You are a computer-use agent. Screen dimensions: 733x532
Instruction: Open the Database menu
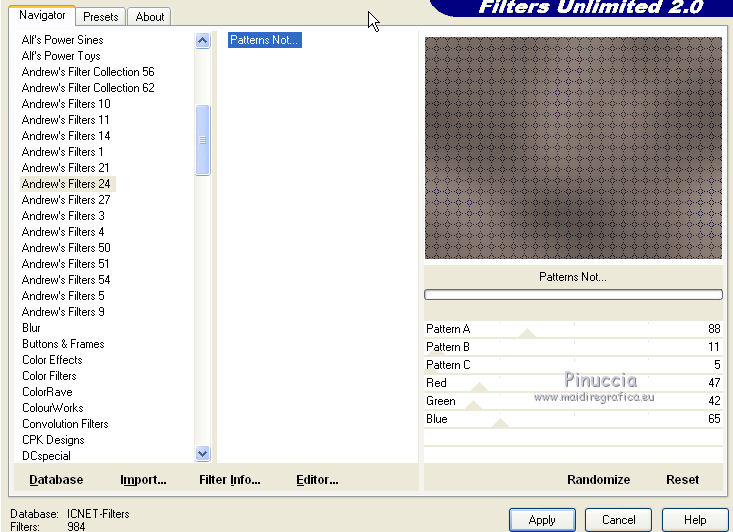point(56,480)
